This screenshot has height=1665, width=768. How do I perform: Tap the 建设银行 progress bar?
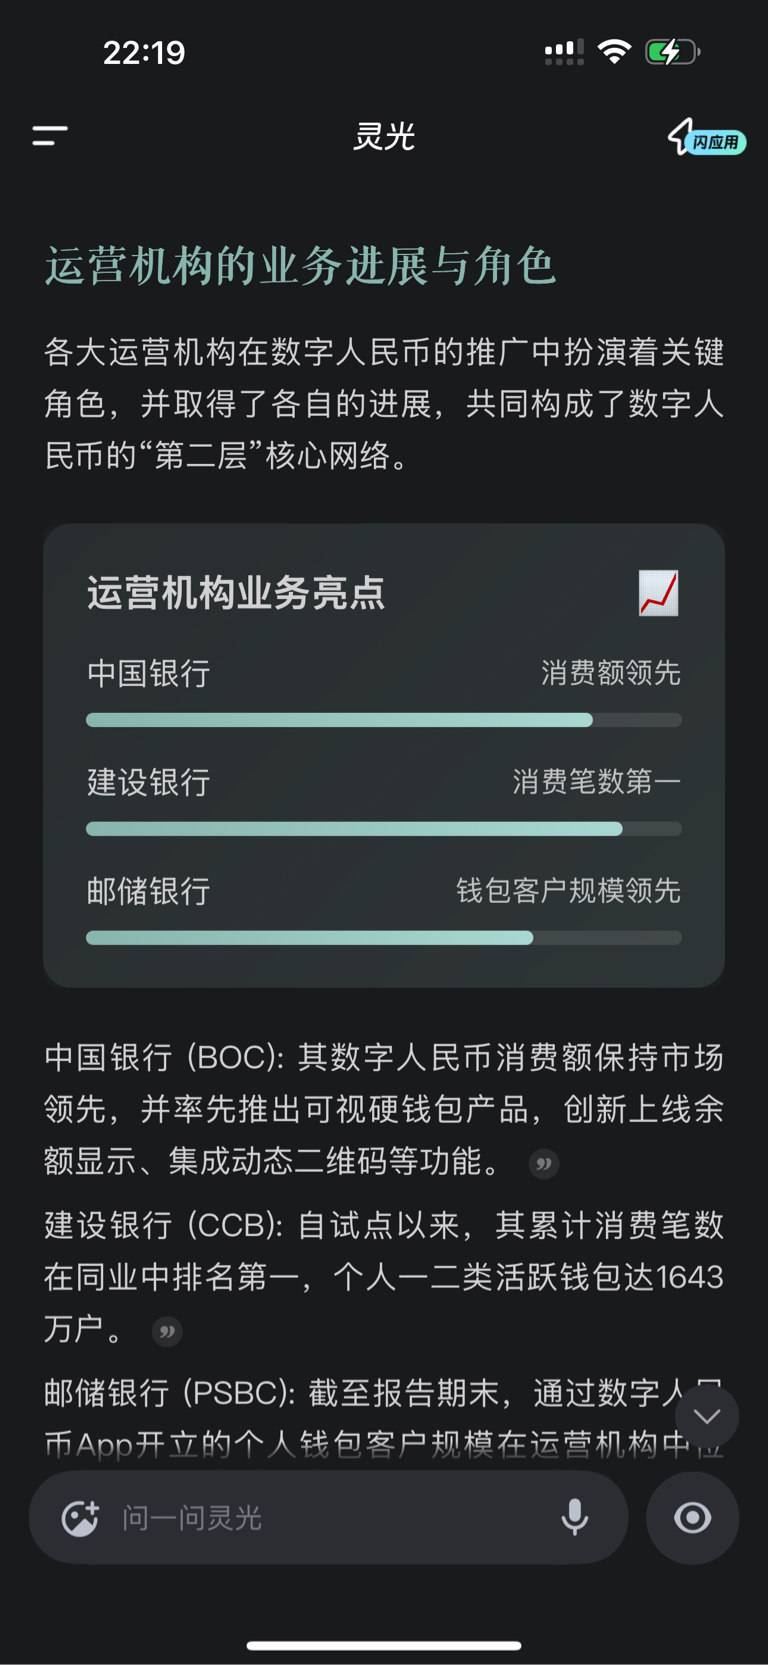pyautogui.click(x=384, y=829)
